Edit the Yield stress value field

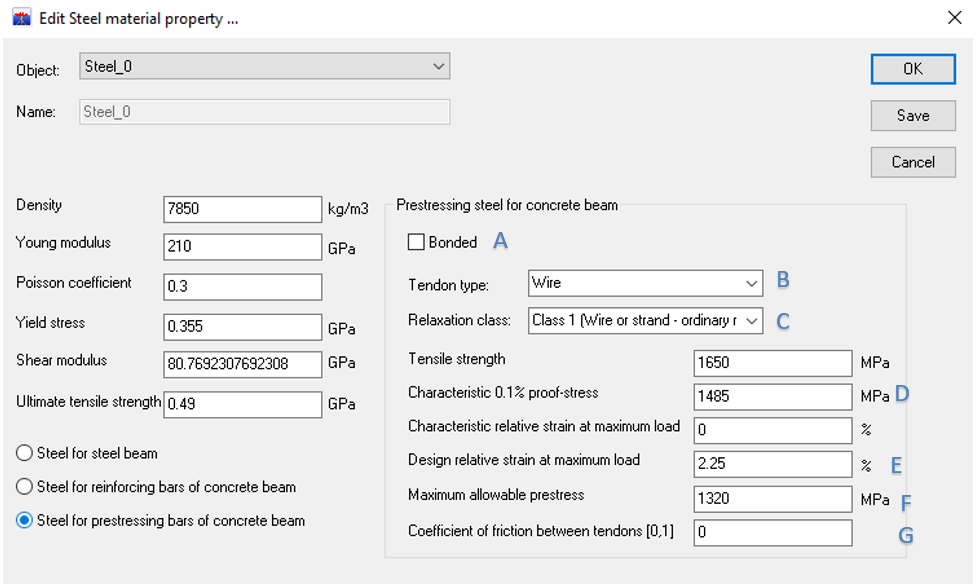click(242, 326)
